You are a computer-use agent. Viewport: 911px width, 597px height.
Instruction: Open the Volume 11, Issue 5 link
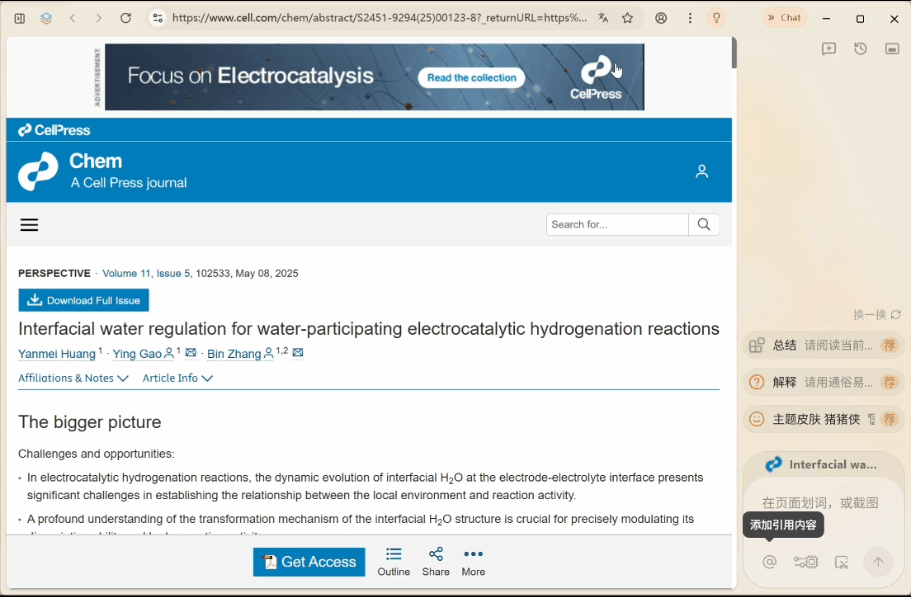(146, 274)
